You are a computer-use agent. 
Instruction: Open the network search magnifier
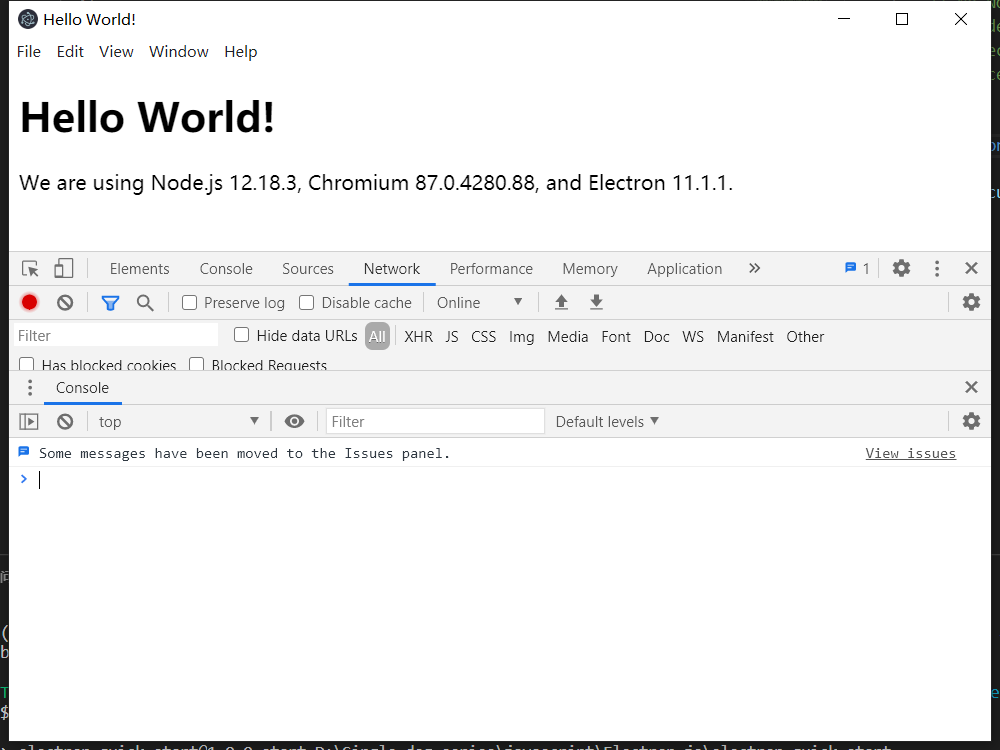click(x=145, y=303)
